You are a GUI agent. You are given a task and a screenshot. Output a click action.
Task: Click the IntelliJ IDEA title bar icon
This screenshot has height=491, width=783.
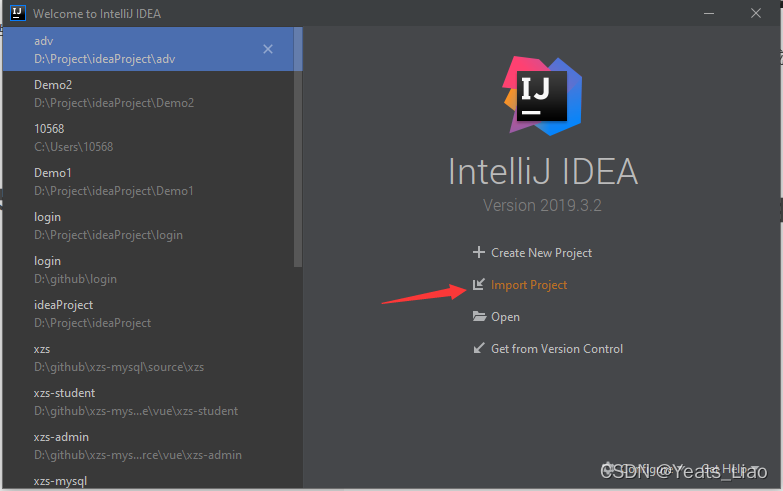click(x=17, y=13)
